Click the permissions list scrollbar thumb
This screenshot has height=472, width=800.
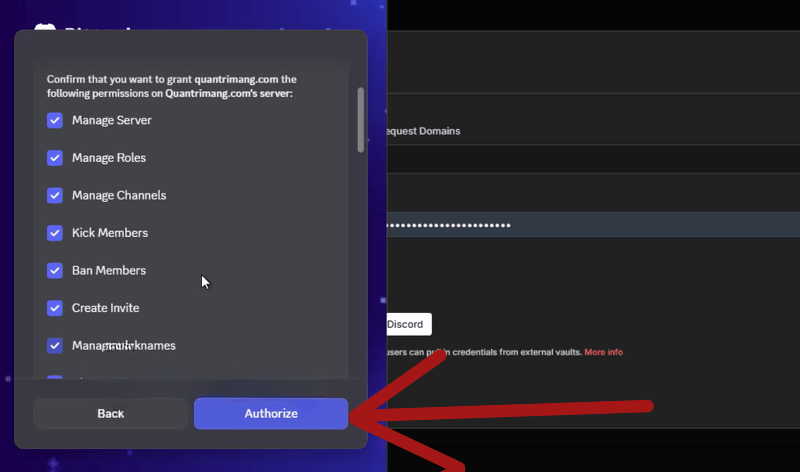(x=361, y=120)
